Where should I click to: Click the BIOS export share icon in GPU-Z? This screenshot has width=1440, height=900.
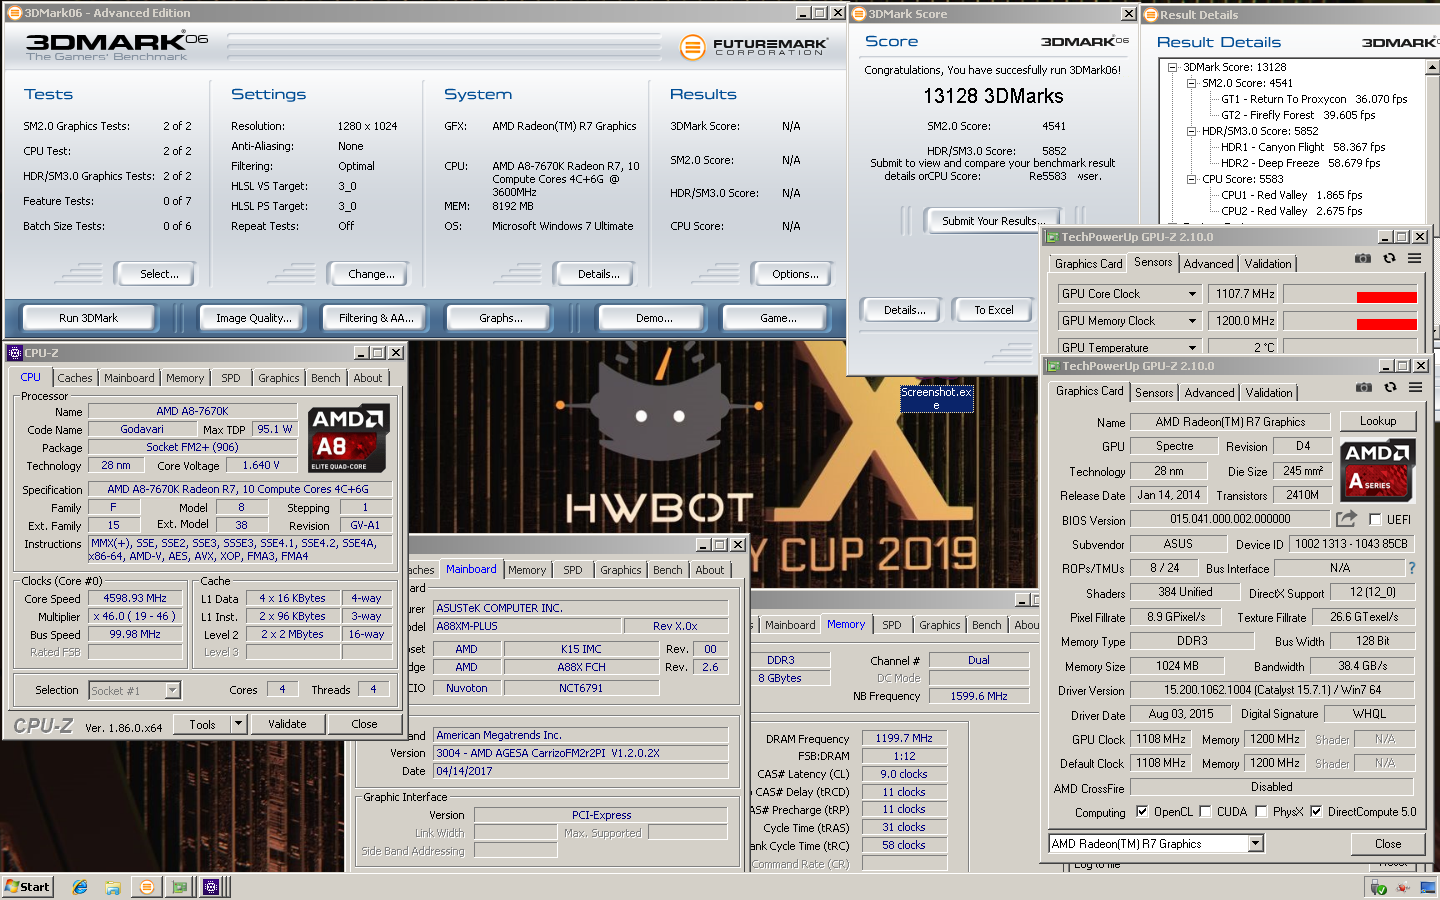point(1347,518)
